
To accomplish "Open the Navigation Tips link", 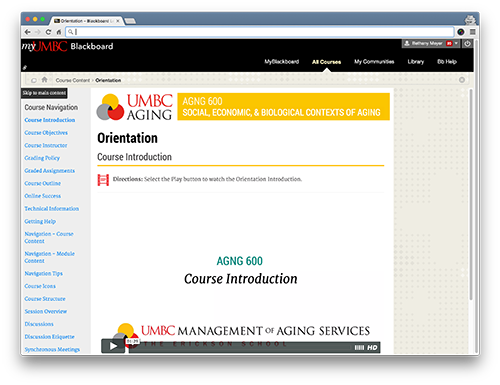I will 44,273.
